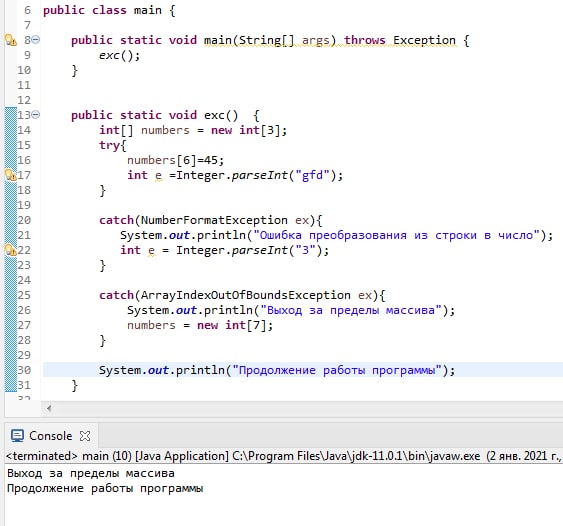Click console output 'Продолжение работы программы'

105,488
